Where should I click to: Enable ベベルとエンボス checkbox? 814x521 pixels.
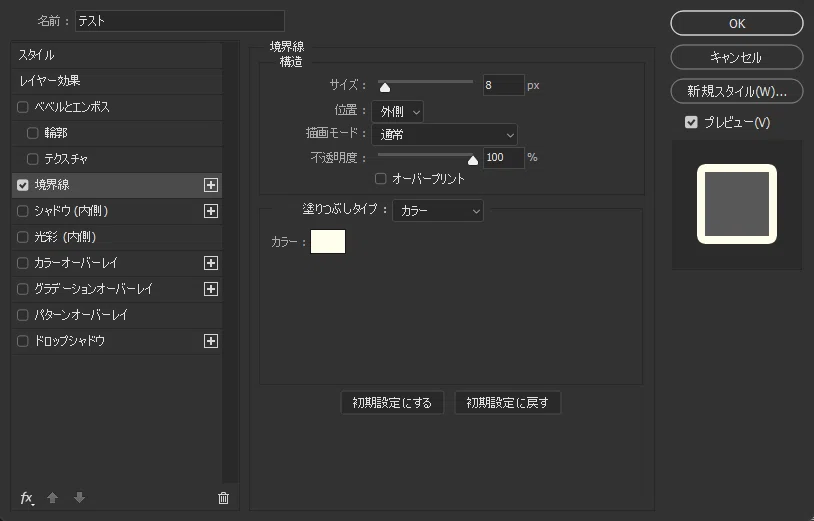click(x=22, y=107)
